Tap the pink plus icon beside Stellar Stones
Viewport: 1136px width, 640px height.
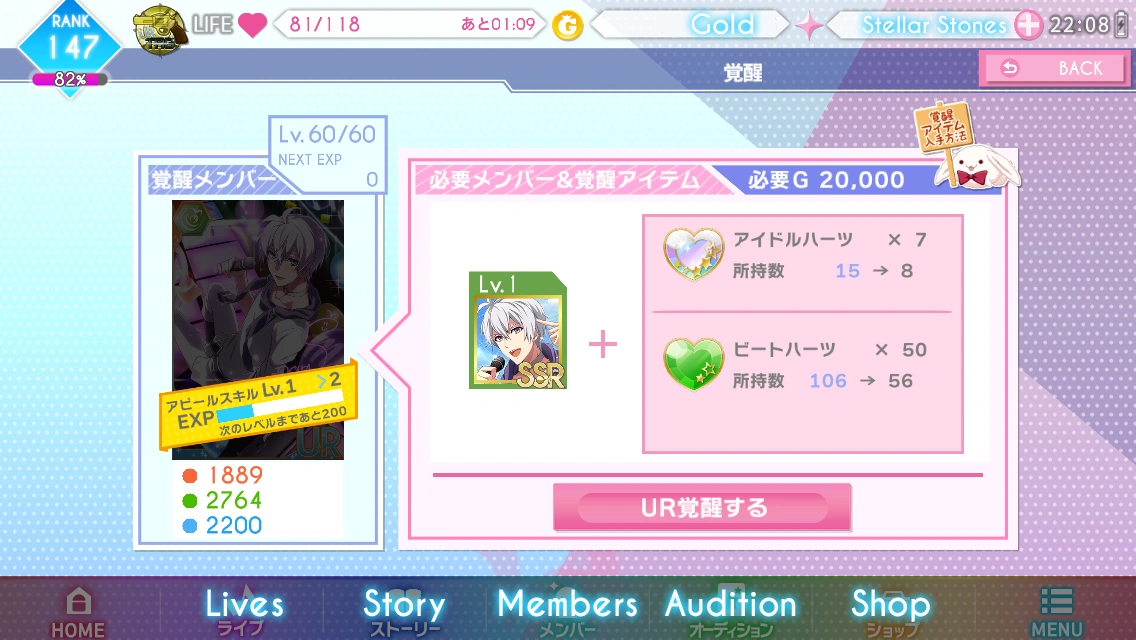[x=1027, y=25]
